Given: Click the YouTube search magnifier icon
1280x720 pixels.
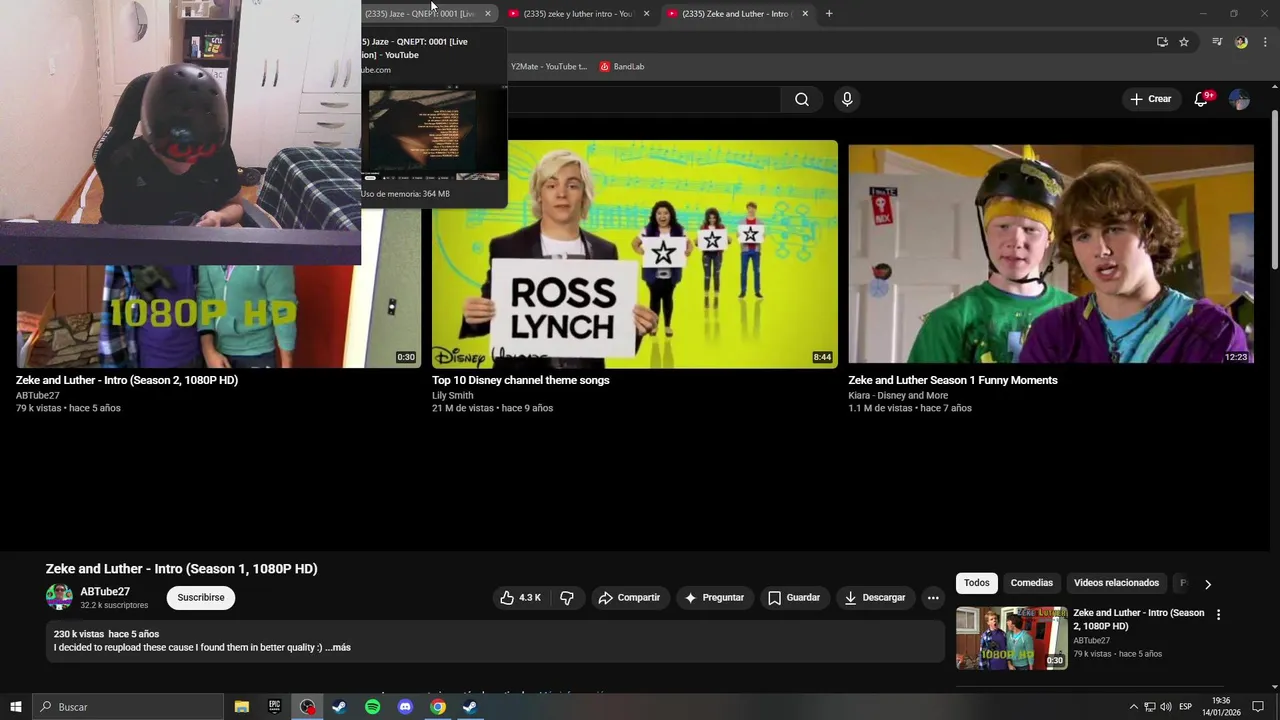Looking at the screenshot, I should click(x=801, y=99).
